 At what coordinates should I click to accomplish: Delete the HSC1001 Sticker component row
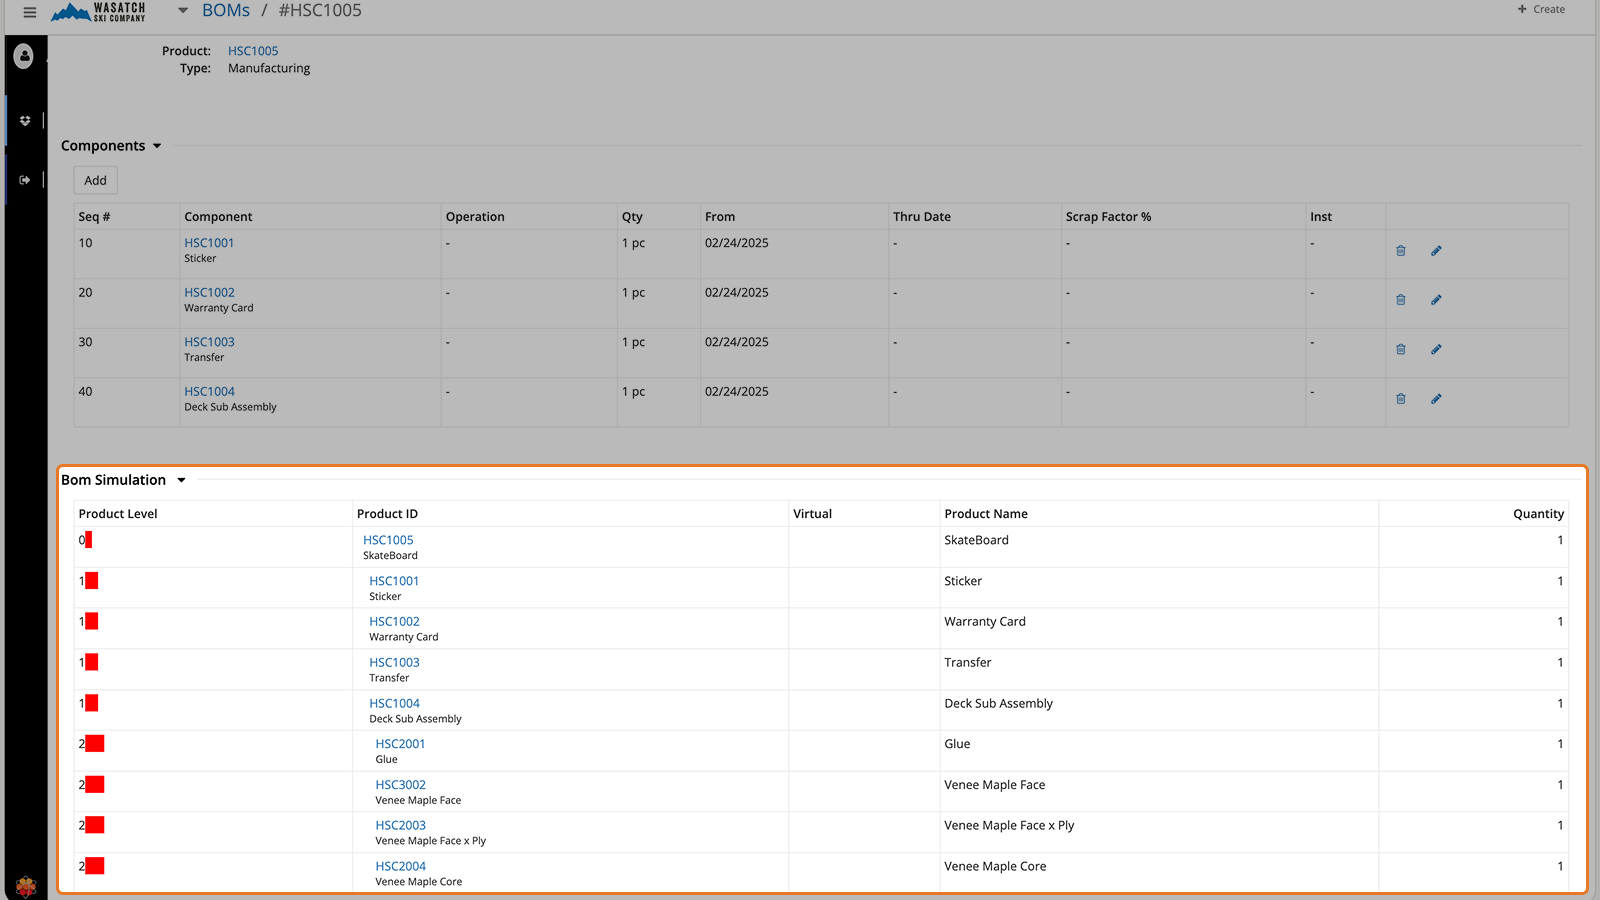(x=1401, y=251)
